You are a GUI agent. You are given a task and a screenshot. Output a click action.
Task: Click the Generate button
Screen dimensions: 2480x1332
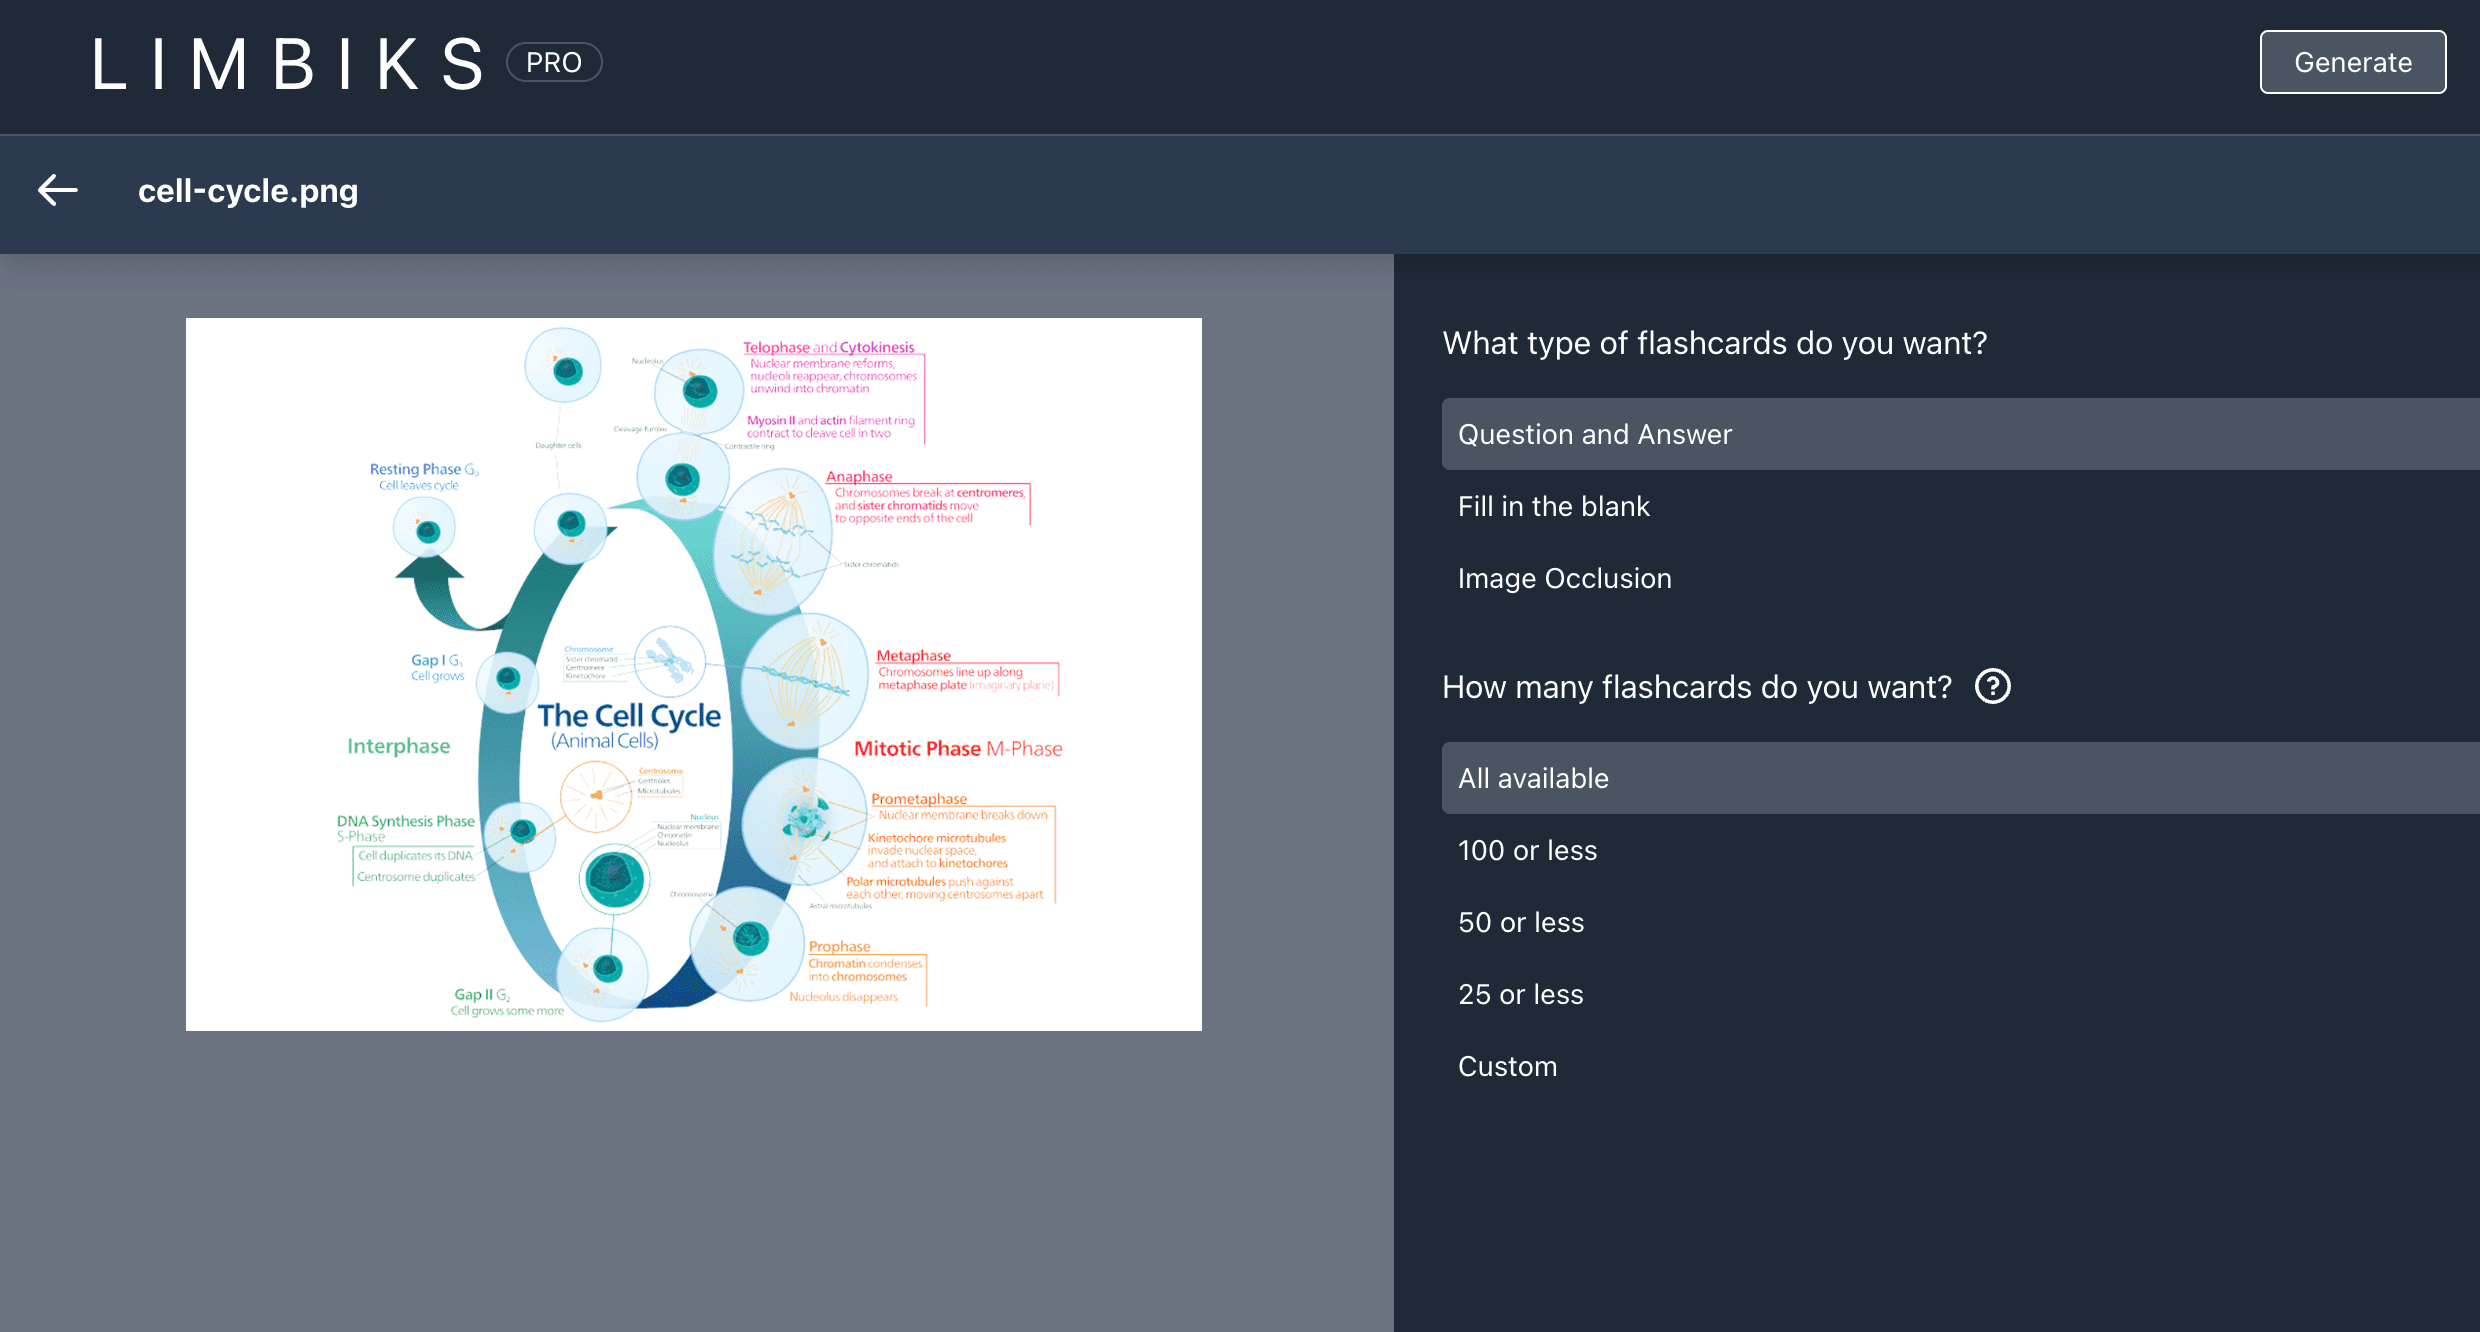pyautogui.click(x=2352, y=62)
